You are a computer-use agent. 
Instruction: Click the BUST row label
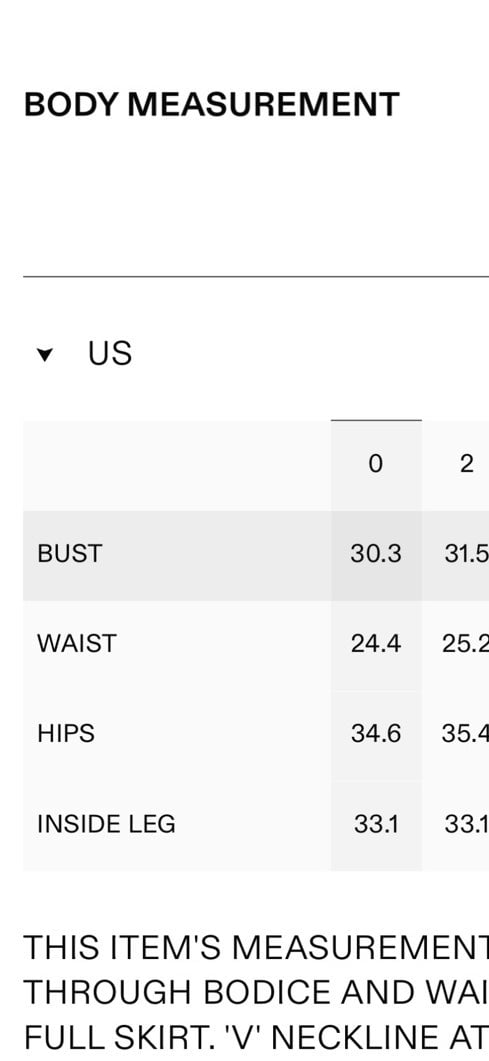pyautogui.click(x=70, y=554)
